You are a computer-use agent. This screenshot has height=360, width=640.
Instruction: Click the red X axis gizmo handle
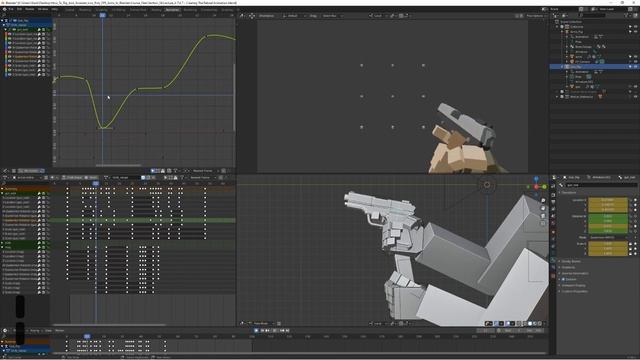click(x=536, y=187)
